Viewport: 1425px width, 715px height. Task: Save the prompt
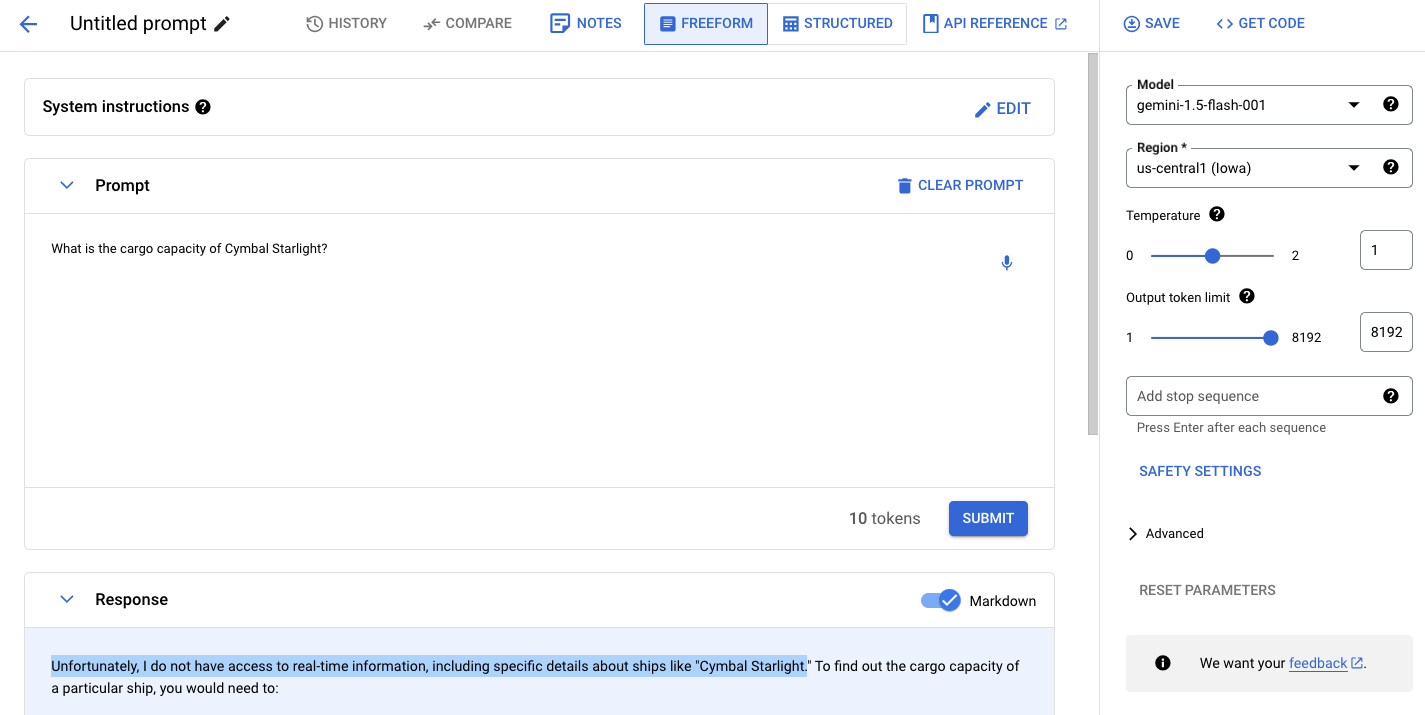pyautogui.click(x=1151, y=23)
